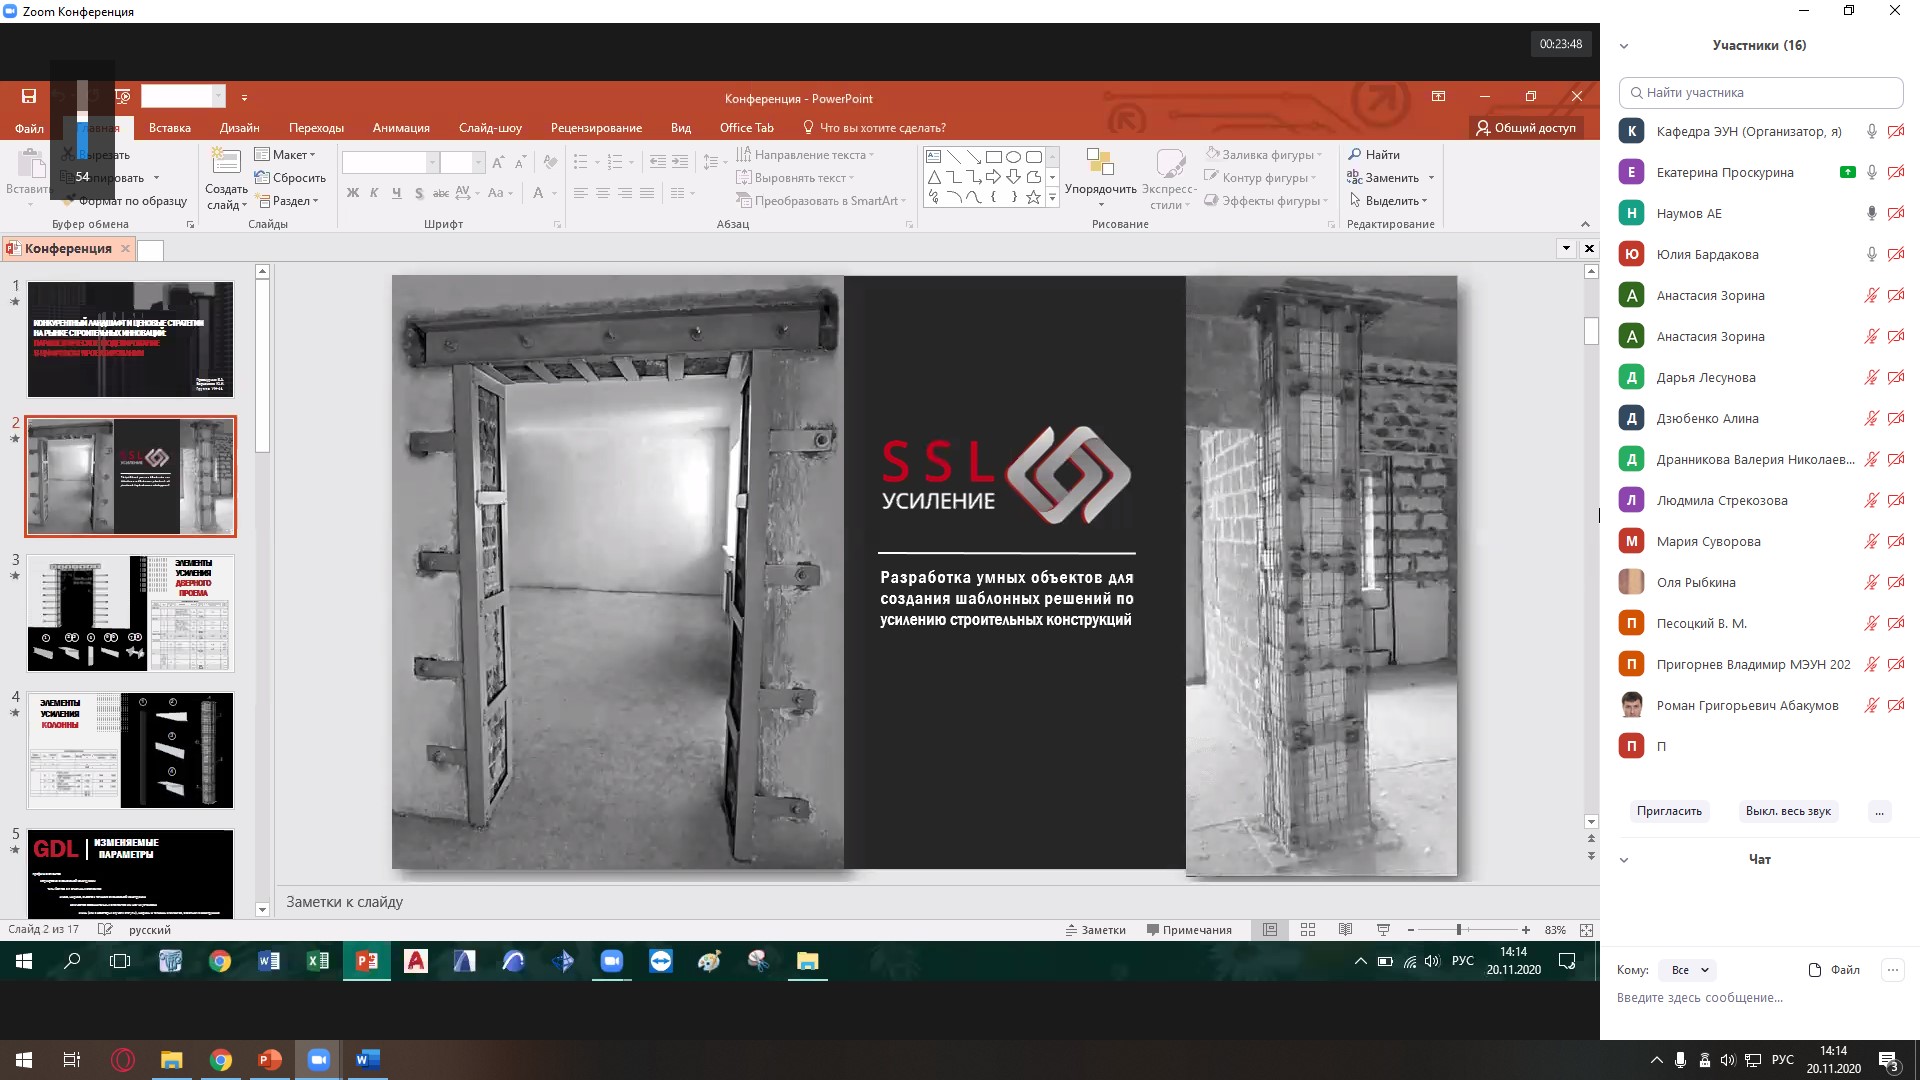
Task: Open the Слайд-шоу ribbon tab
Action: [x=490, y=128]
